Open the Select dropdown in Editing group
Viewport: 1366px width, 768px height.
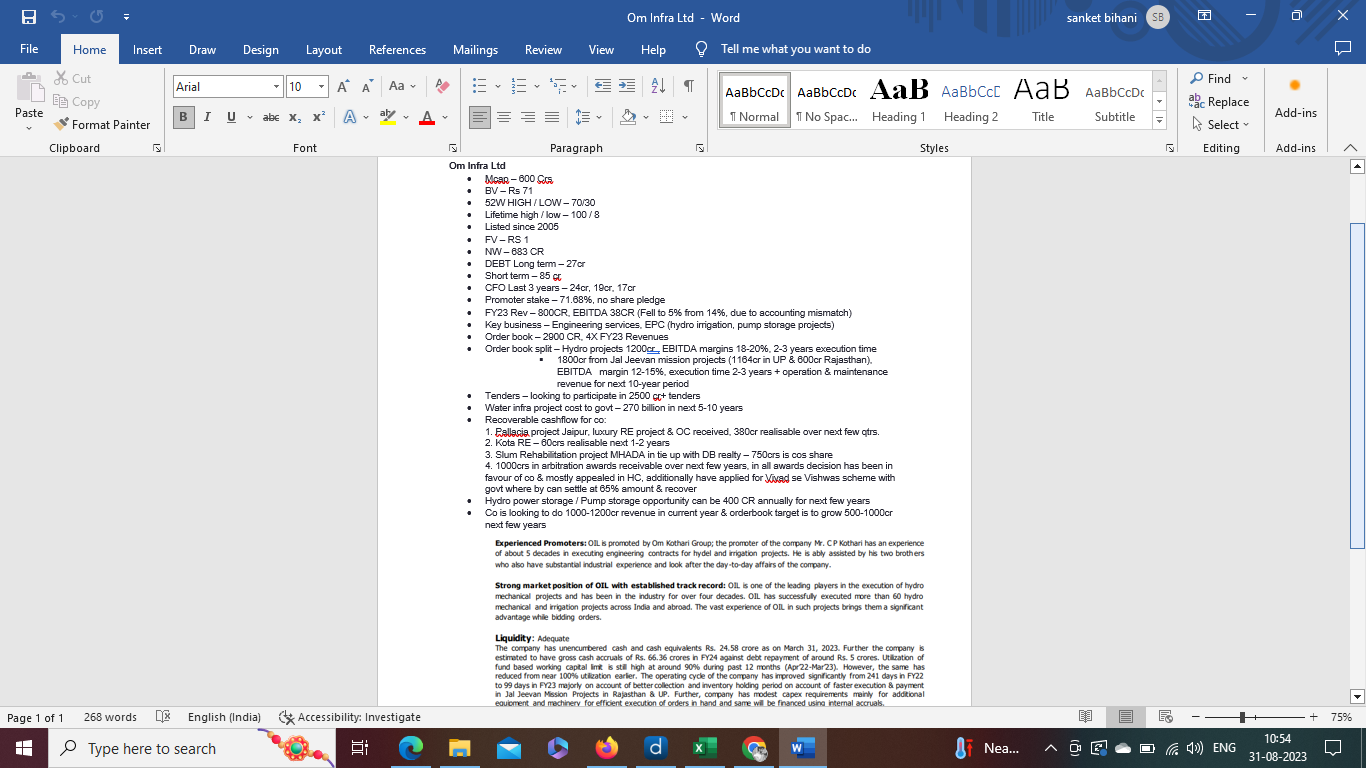pos(1220,125)
